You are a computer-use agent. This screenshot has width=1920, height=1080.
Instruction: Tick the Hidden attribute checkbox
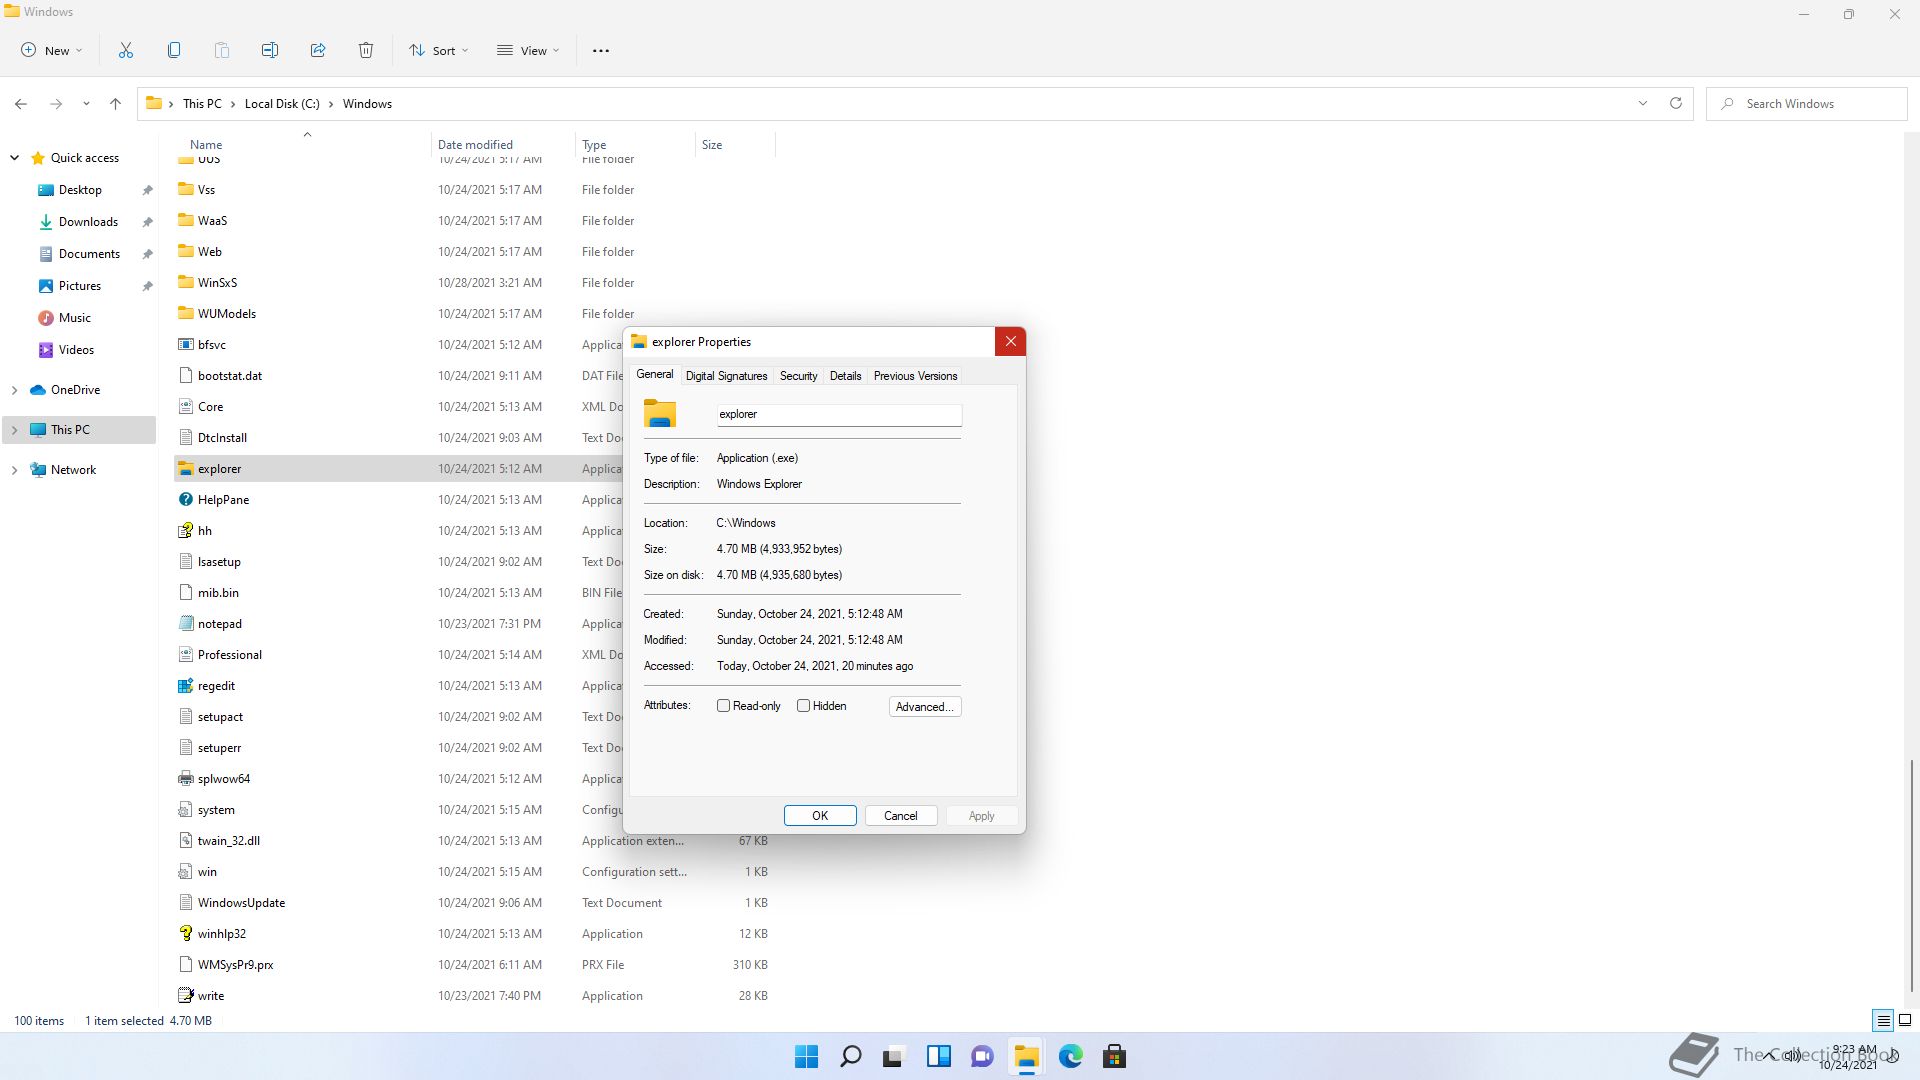(803, 706)
